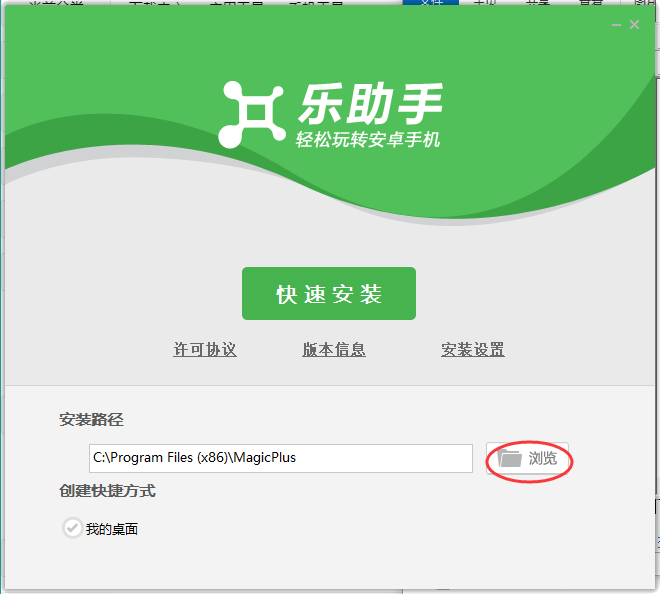Open the 安装设置 install settings link
Screen dimensions: 660x594
[473, 349]
